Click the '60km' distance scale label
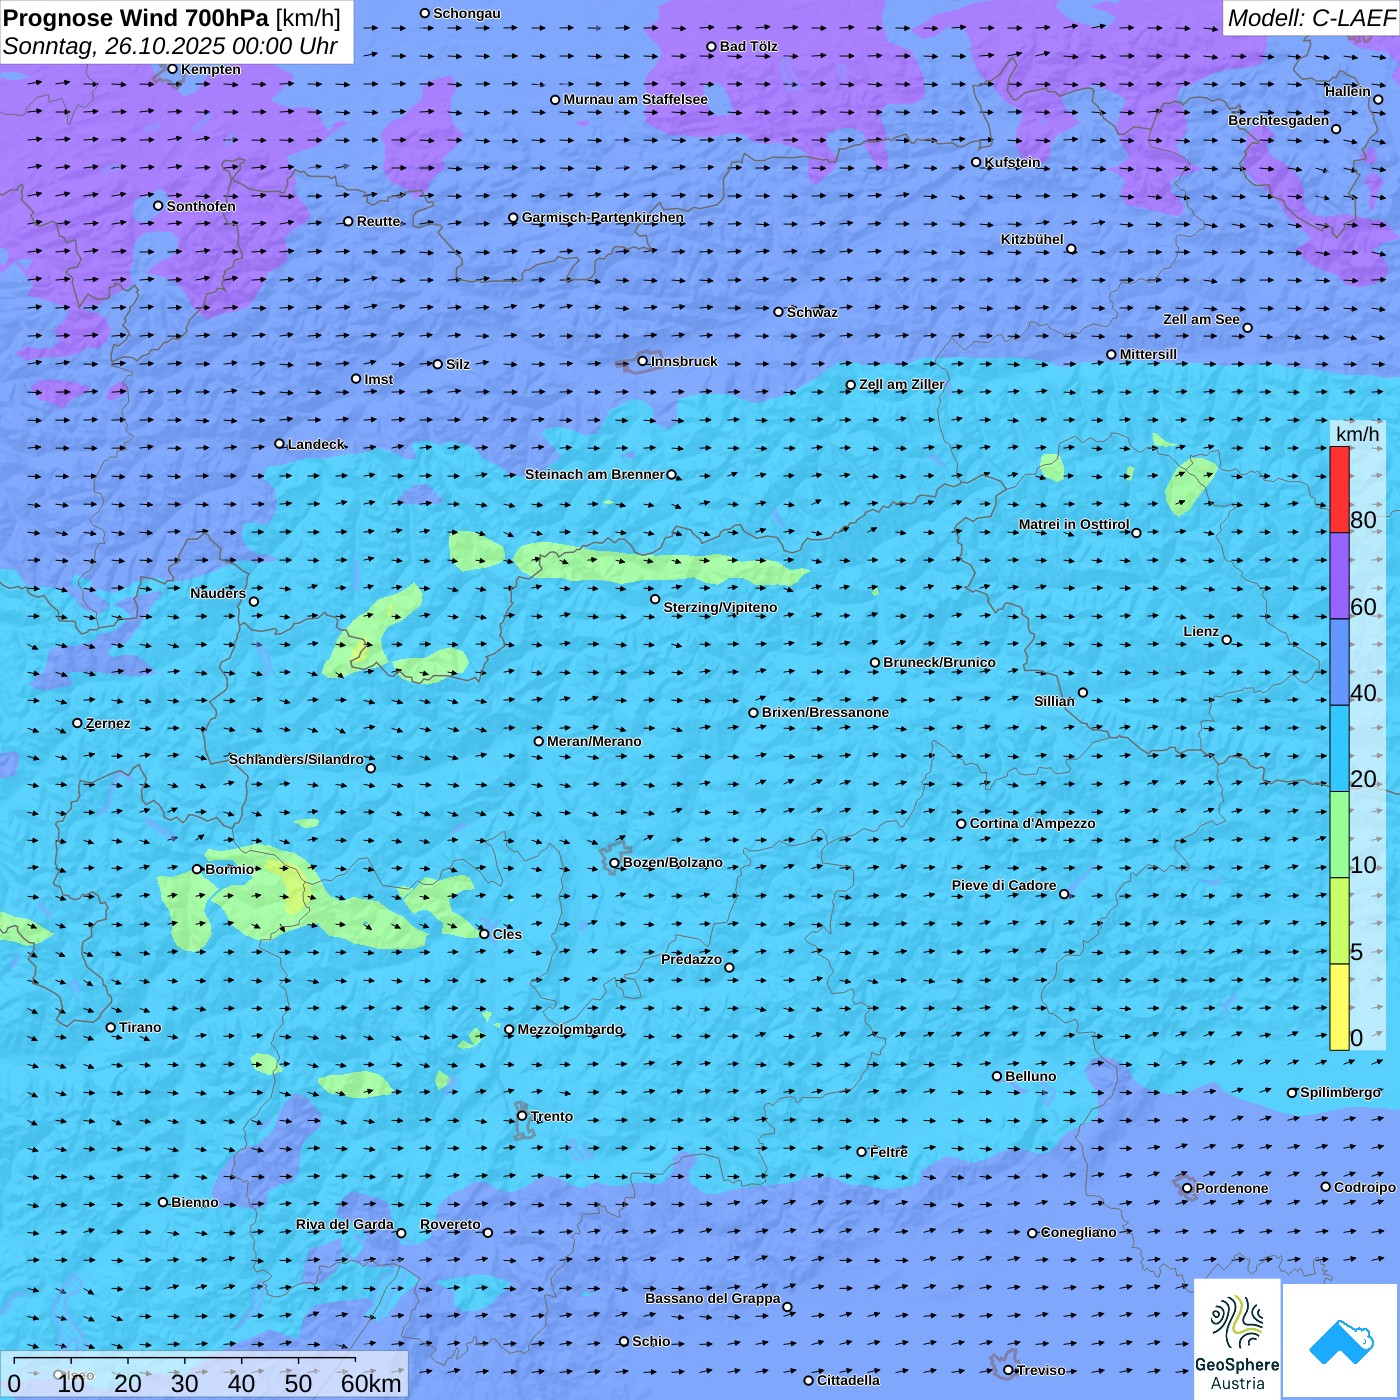 [x=371, y=1383]
